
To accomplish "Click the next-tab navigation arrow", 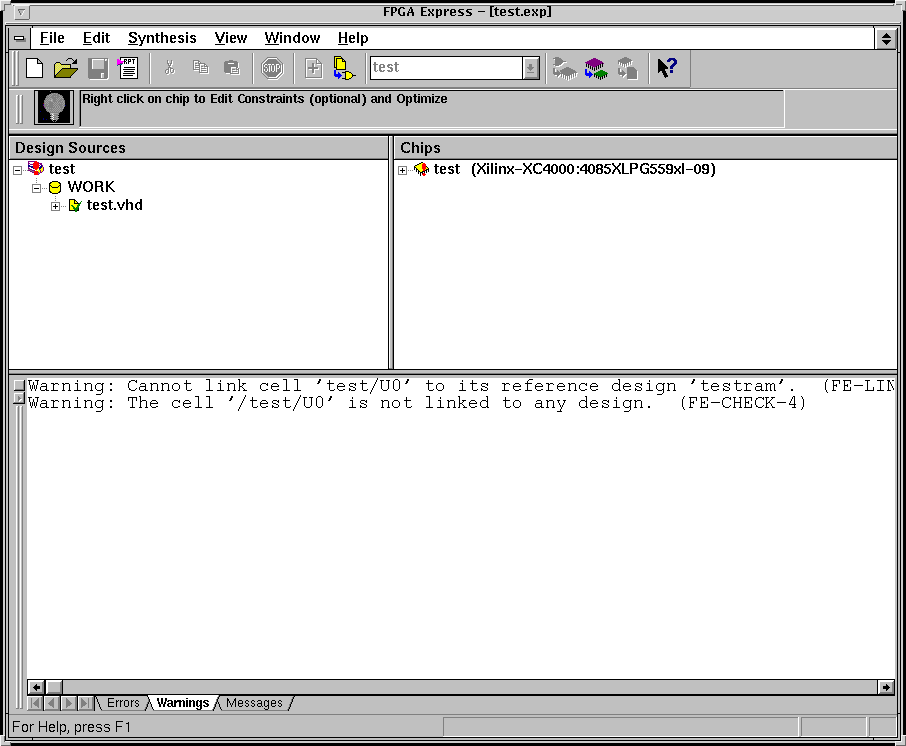I will click(69, 703).
